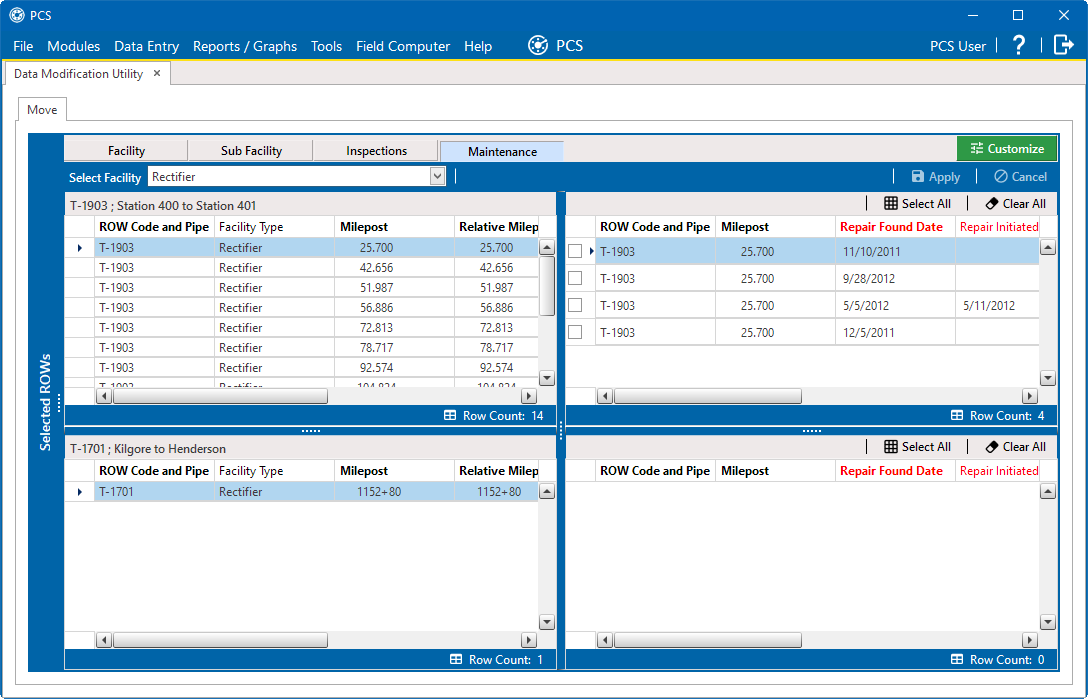The height and width of the screenshot is (699, 1088).
Task: Click the T-1701 Kilgore to Henderson heading
Action: click(x=148, y=448)
